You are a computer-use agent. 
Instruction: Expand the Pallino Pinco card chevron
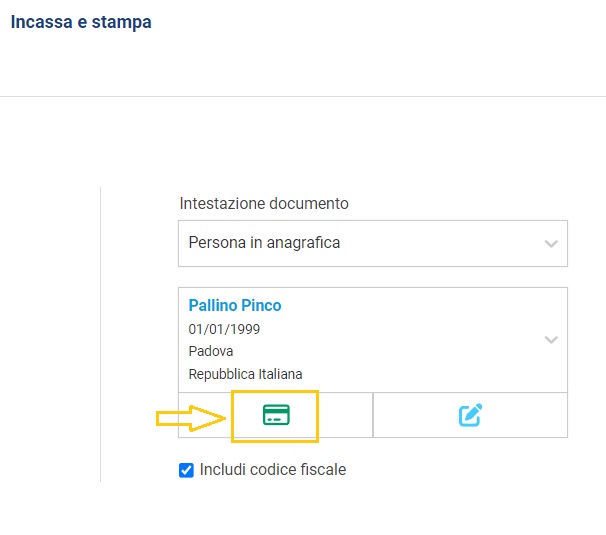tap(550, 340)
